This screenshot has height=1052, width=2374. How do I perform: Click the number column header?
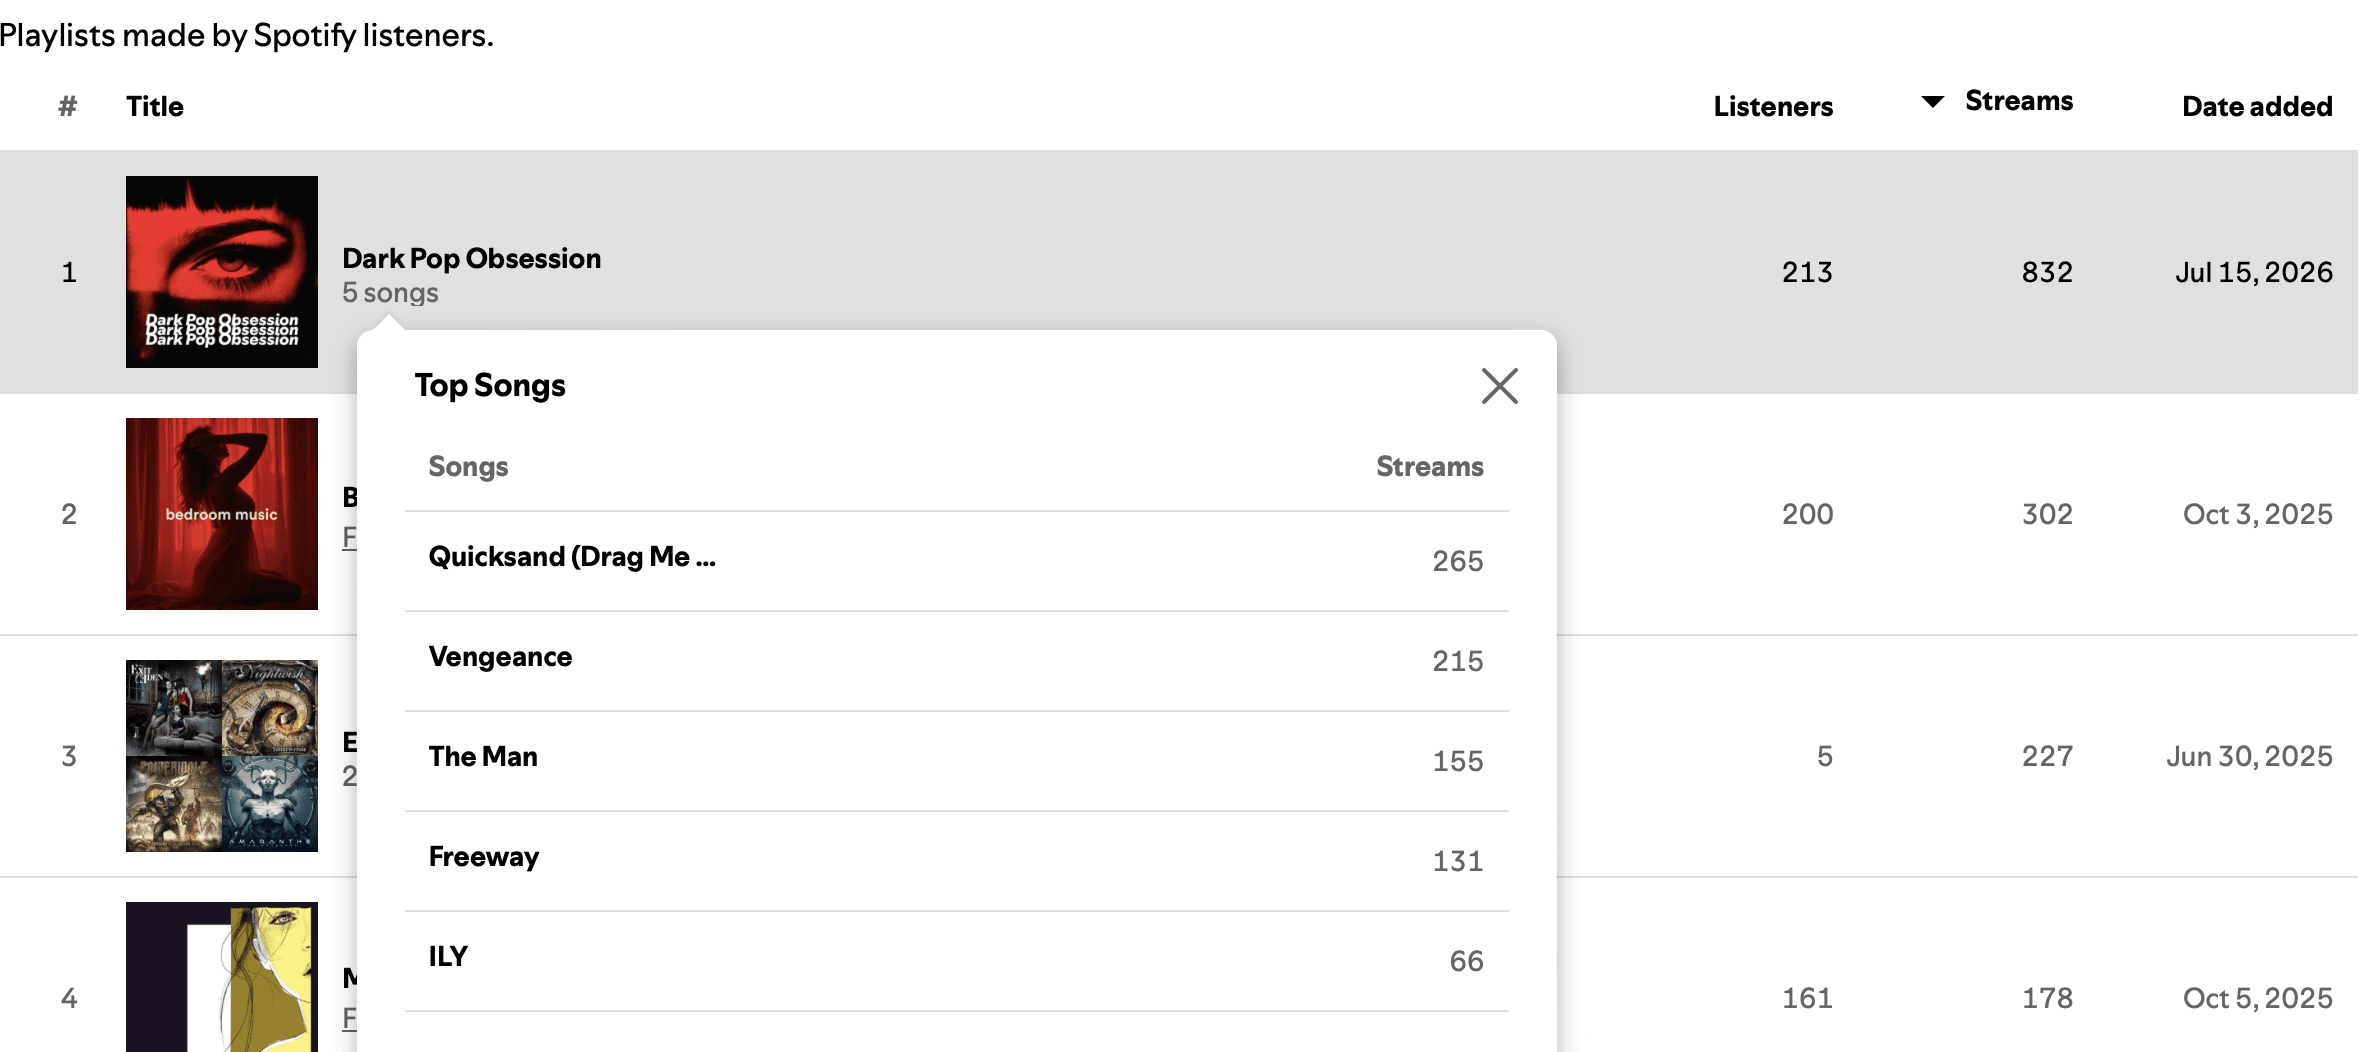point(68,106)
